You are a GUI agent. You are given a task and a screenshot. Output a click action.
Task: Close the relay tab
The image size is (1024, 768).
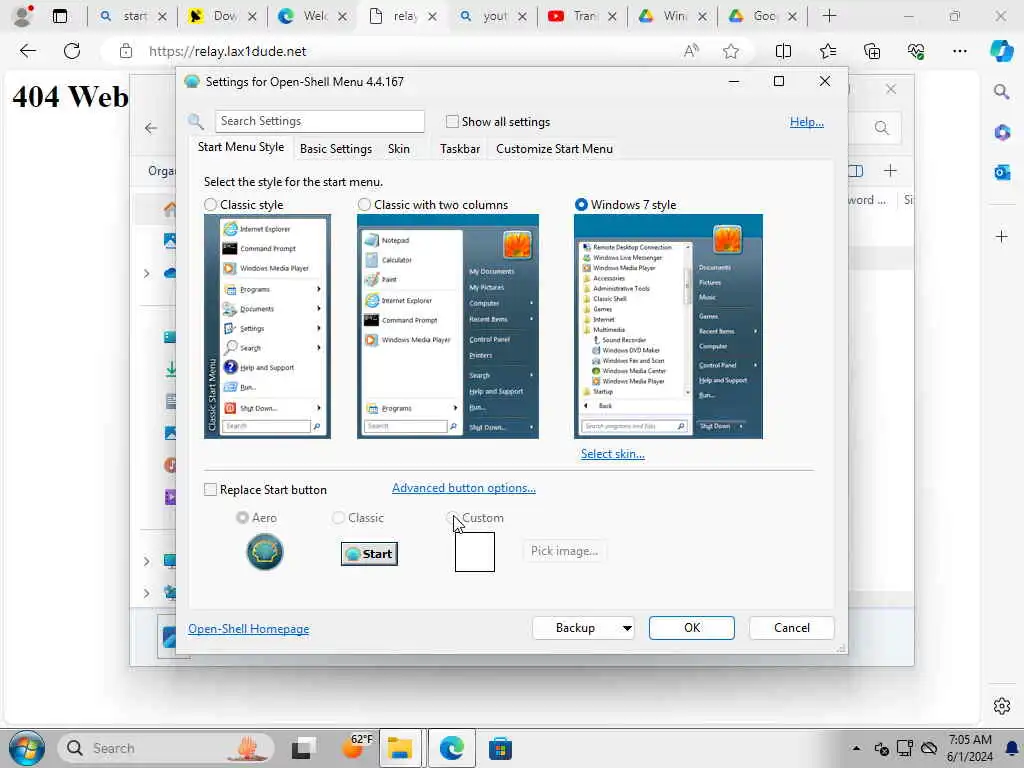[432, 17]
